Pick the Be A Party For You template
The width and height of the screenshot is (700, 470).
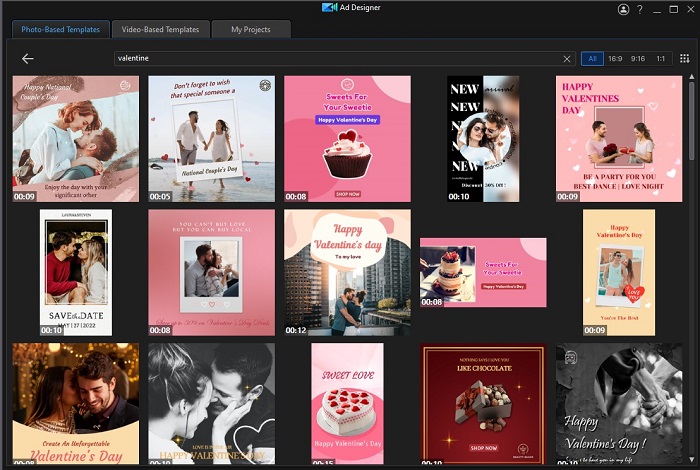tap(619, 139)
